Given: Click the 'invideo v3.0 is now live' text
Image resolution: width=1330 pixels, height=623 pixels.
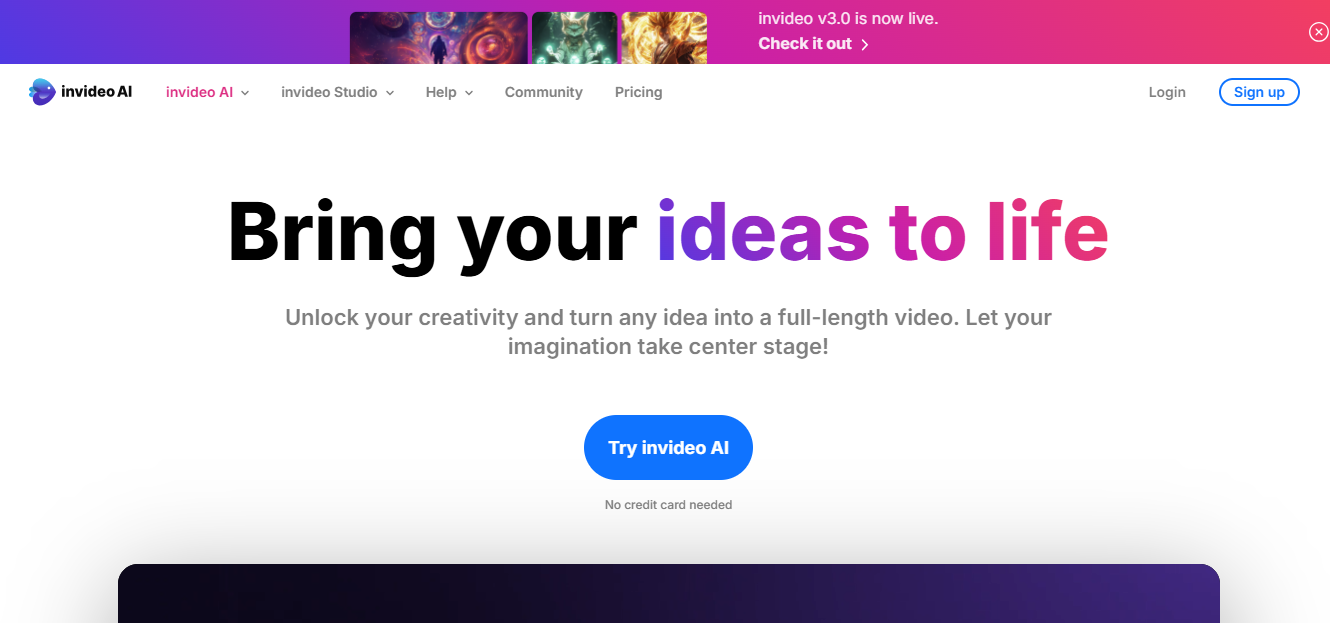Looking at the screenshot, I should (x=848, y=19).
